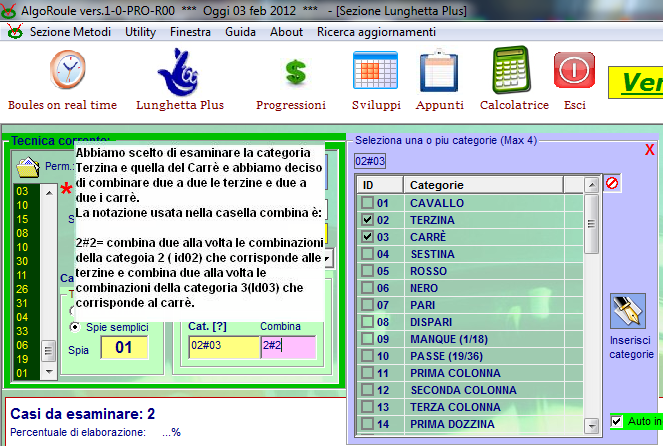663x446 pixels.
Task: Check the 08 DISPARI checkbox
Action: 367,322
